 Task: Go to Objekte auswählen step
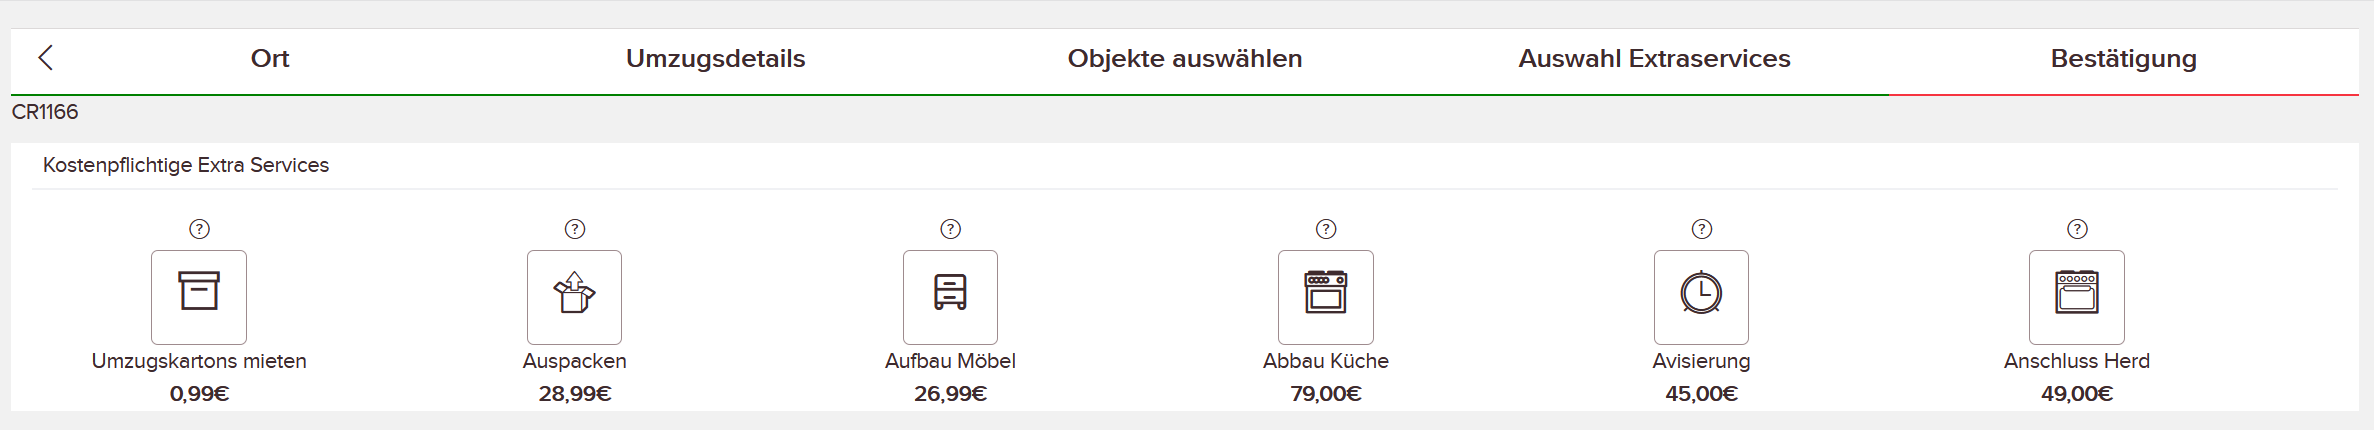[x=1185, y=59]
